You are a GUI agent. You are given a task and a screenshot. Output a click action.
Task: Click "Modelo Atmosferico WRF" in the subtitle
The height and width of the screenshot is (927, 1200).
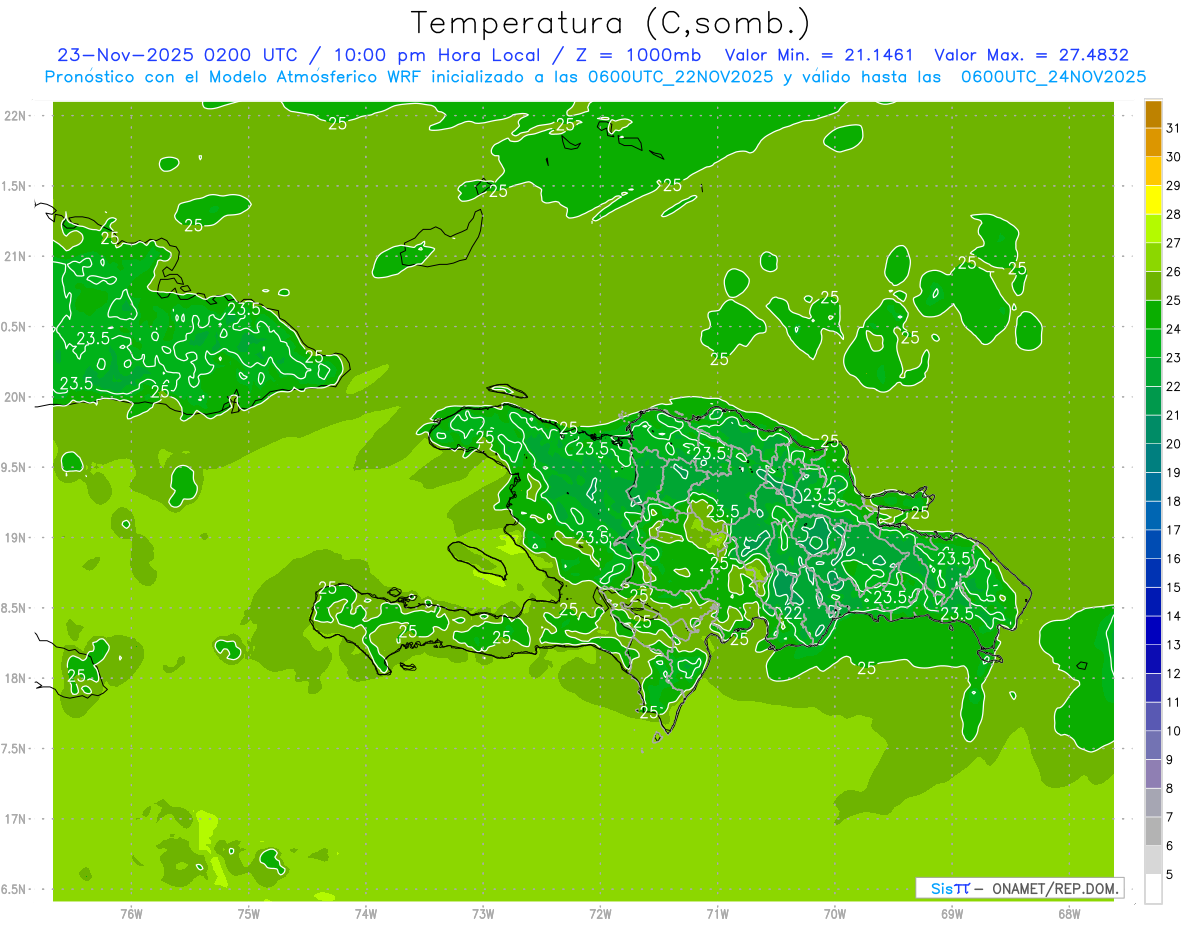[x=319, y=77]
